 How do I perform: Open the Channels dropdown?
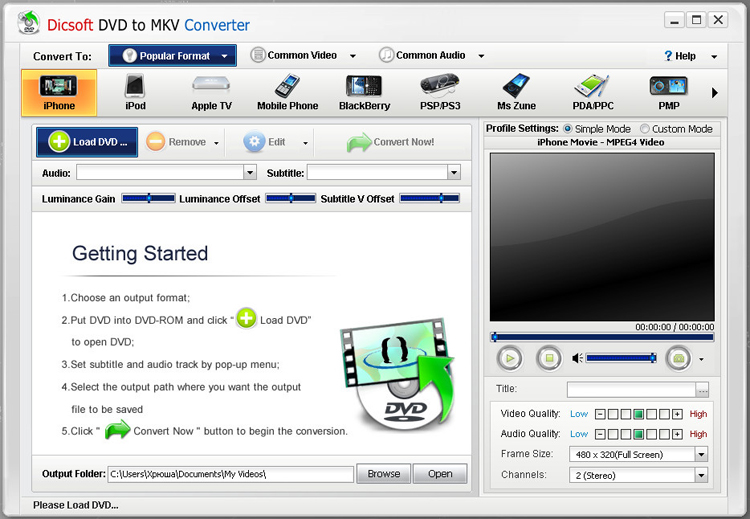701,474
